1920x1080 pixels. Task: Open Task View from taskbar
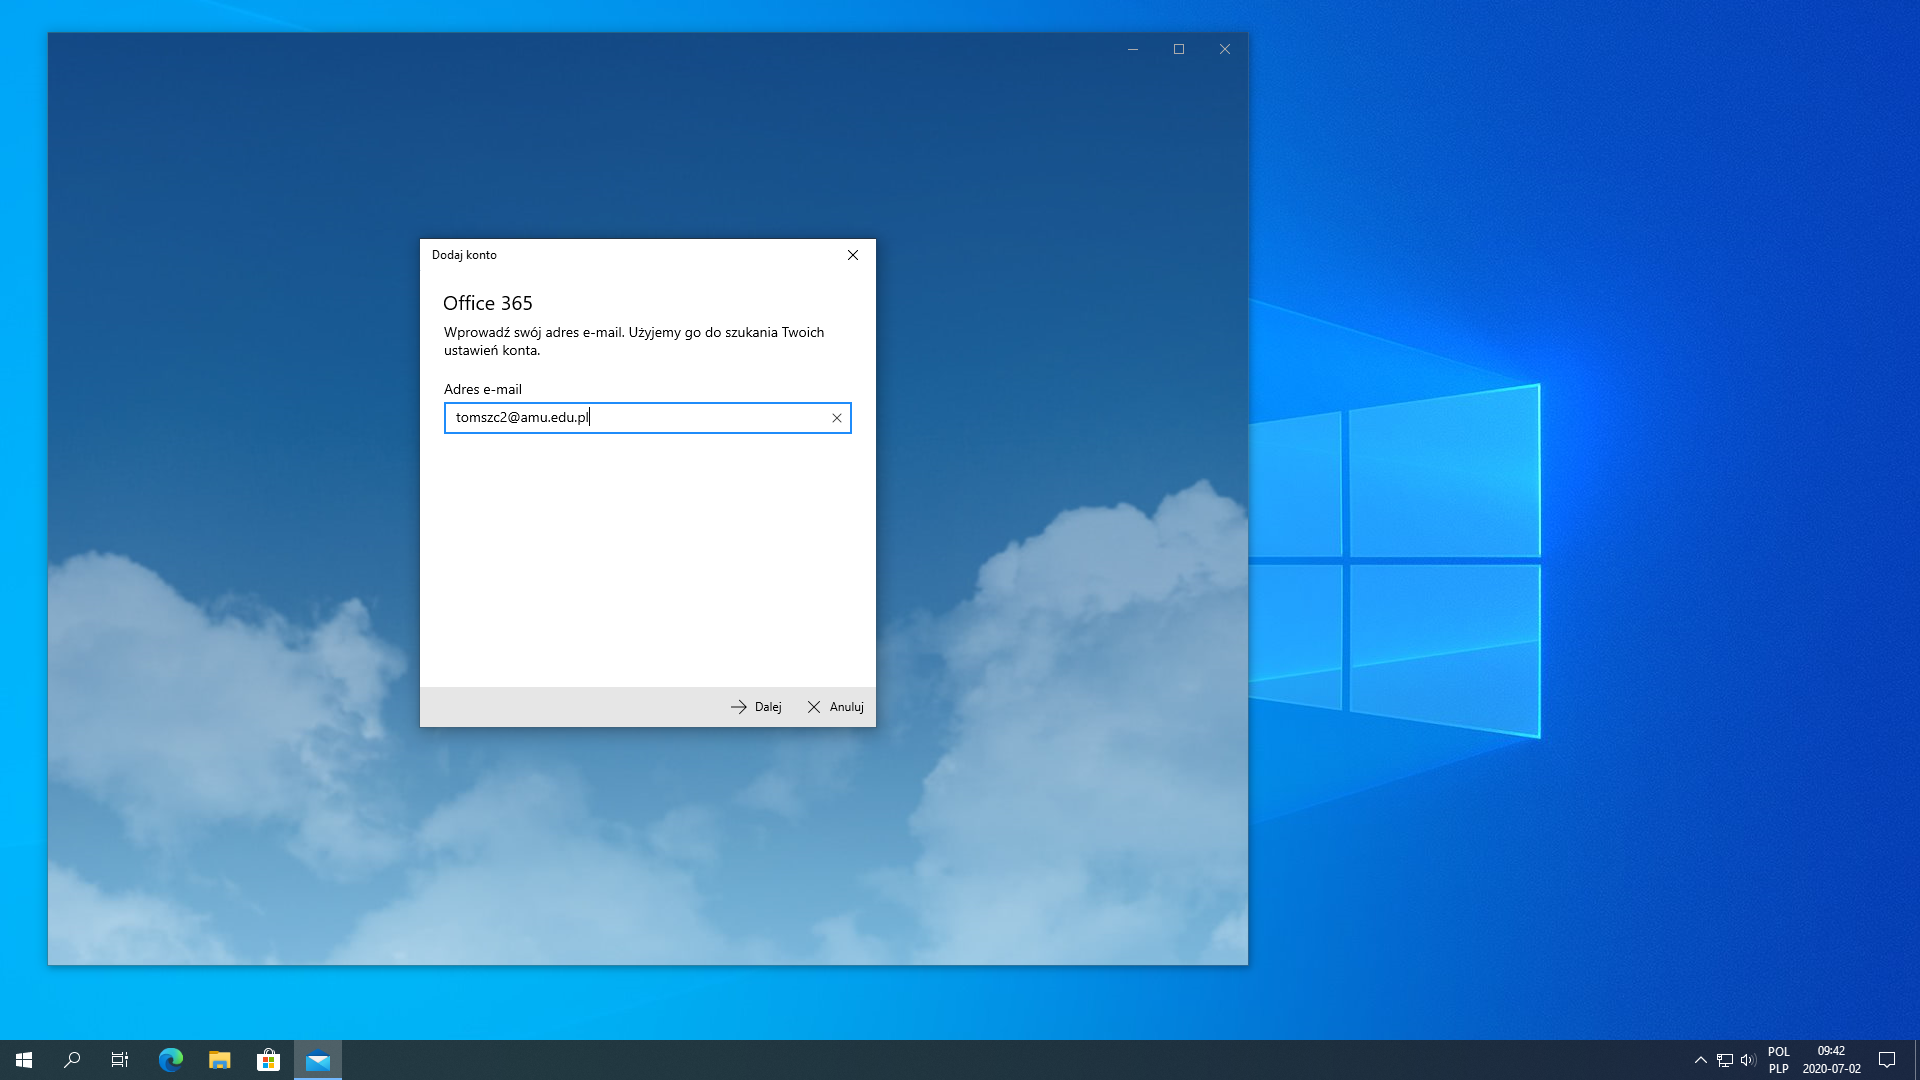[120, 1060]
